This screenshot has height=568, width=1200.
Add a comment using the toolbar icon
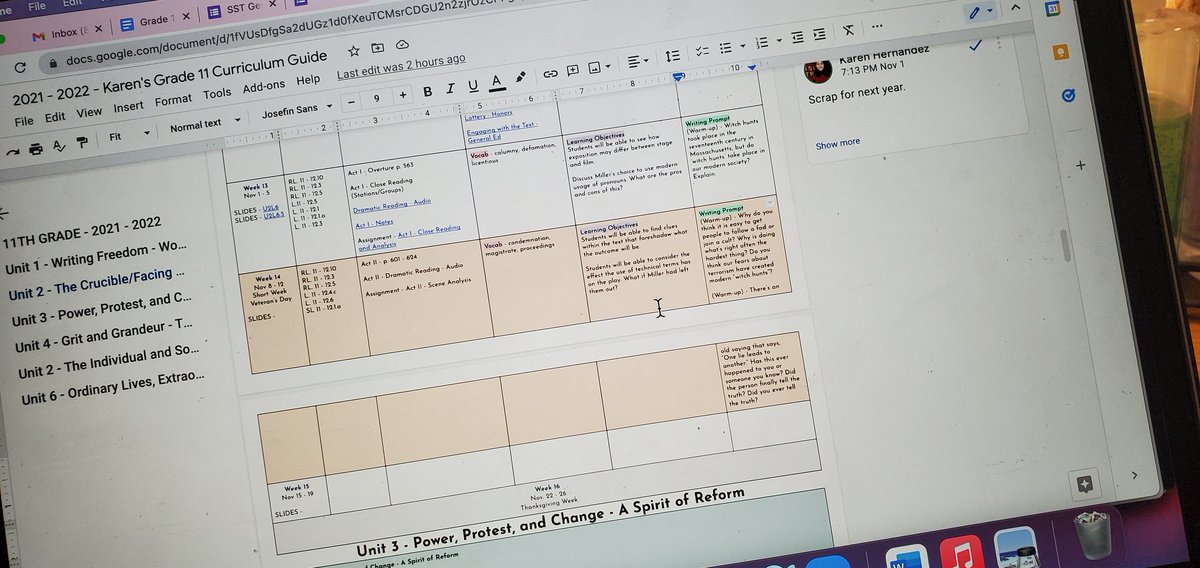tap(574, 70)
